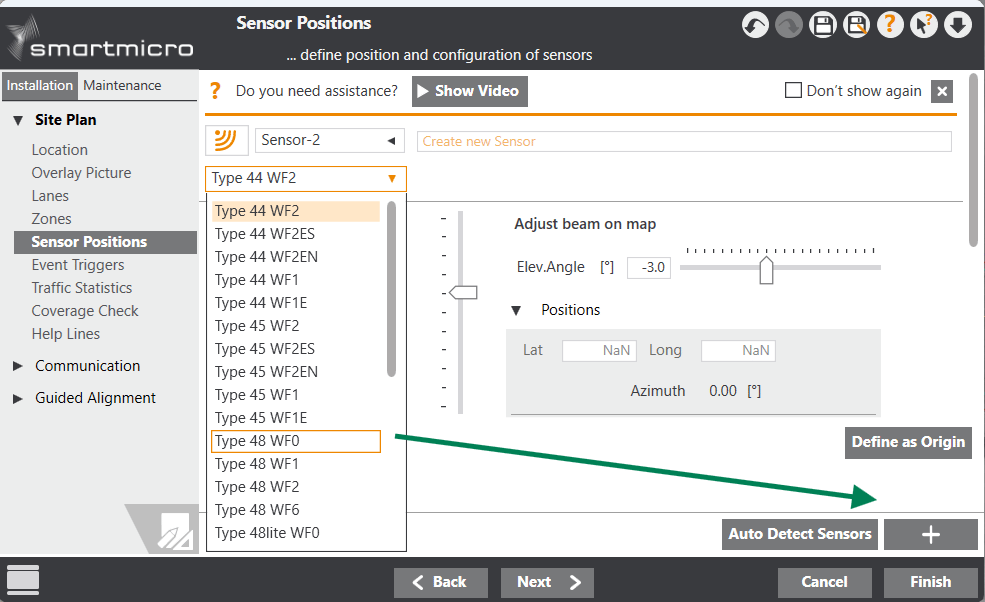The height and width of the screenshot is (602, 985).
Task: Click Auto Detect Sensors button
Action: (800, 534)
